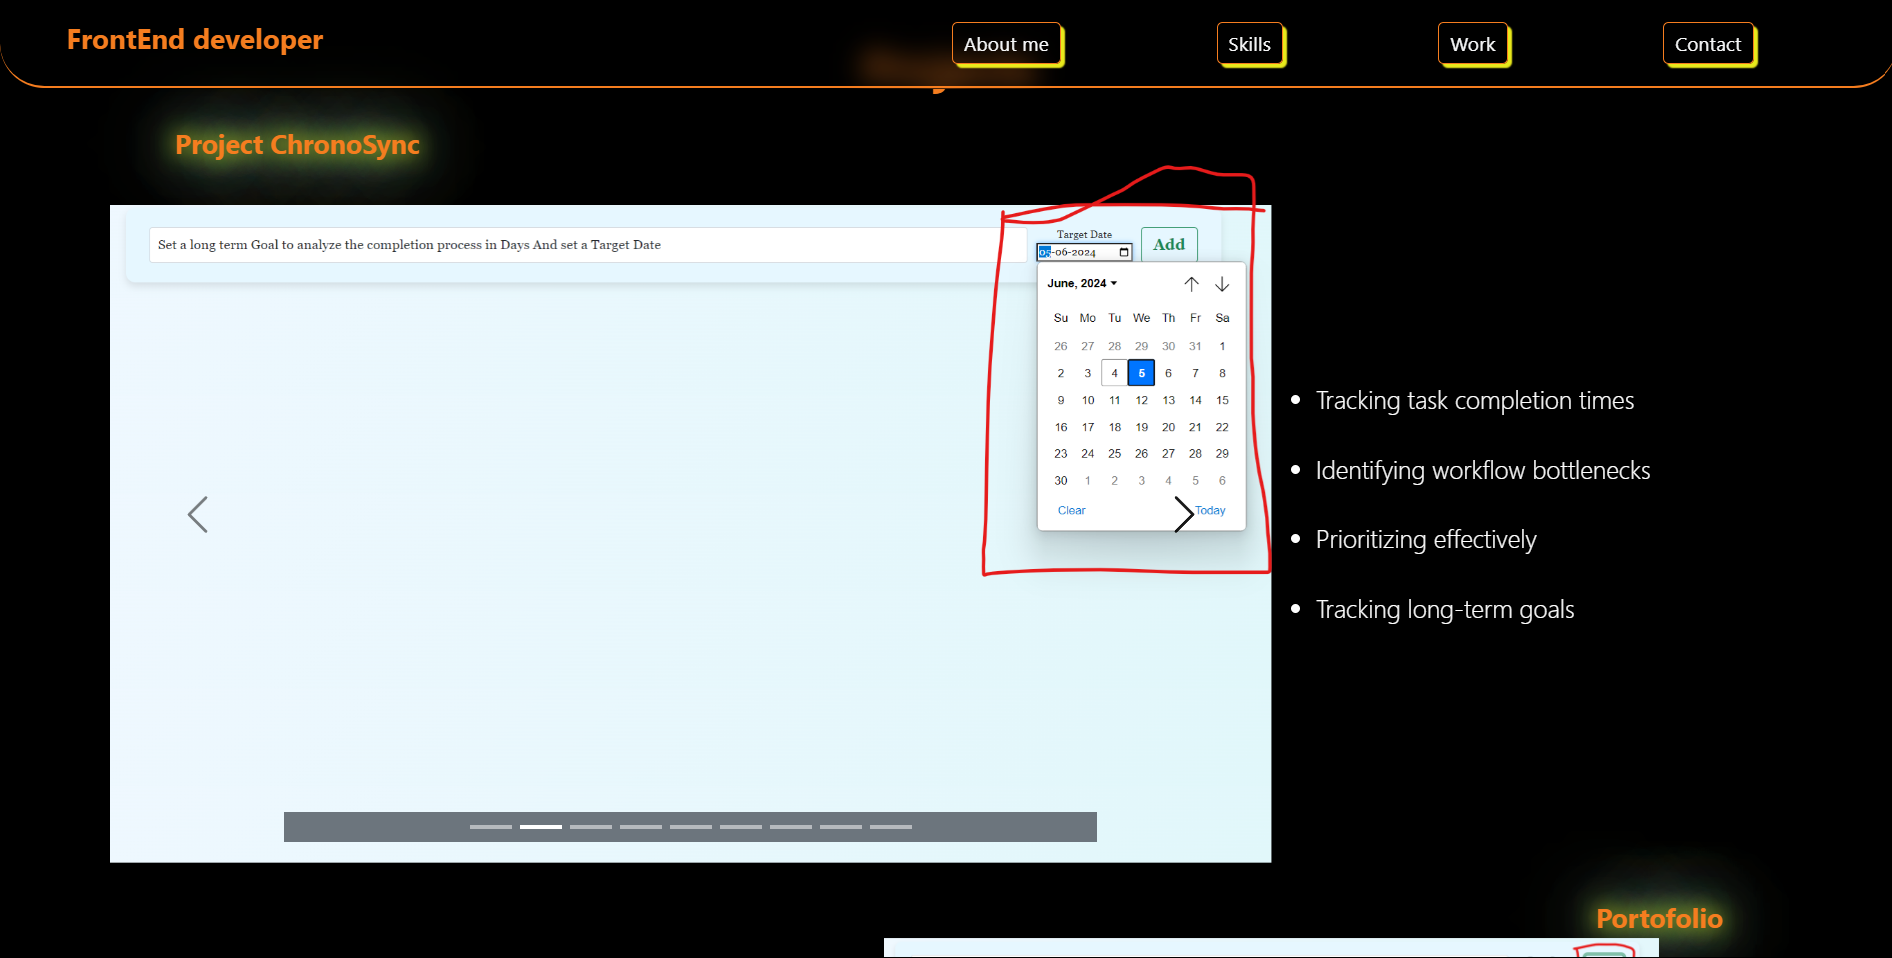Click 'Prioritizing effectively' bullet

click(1425, 540)
